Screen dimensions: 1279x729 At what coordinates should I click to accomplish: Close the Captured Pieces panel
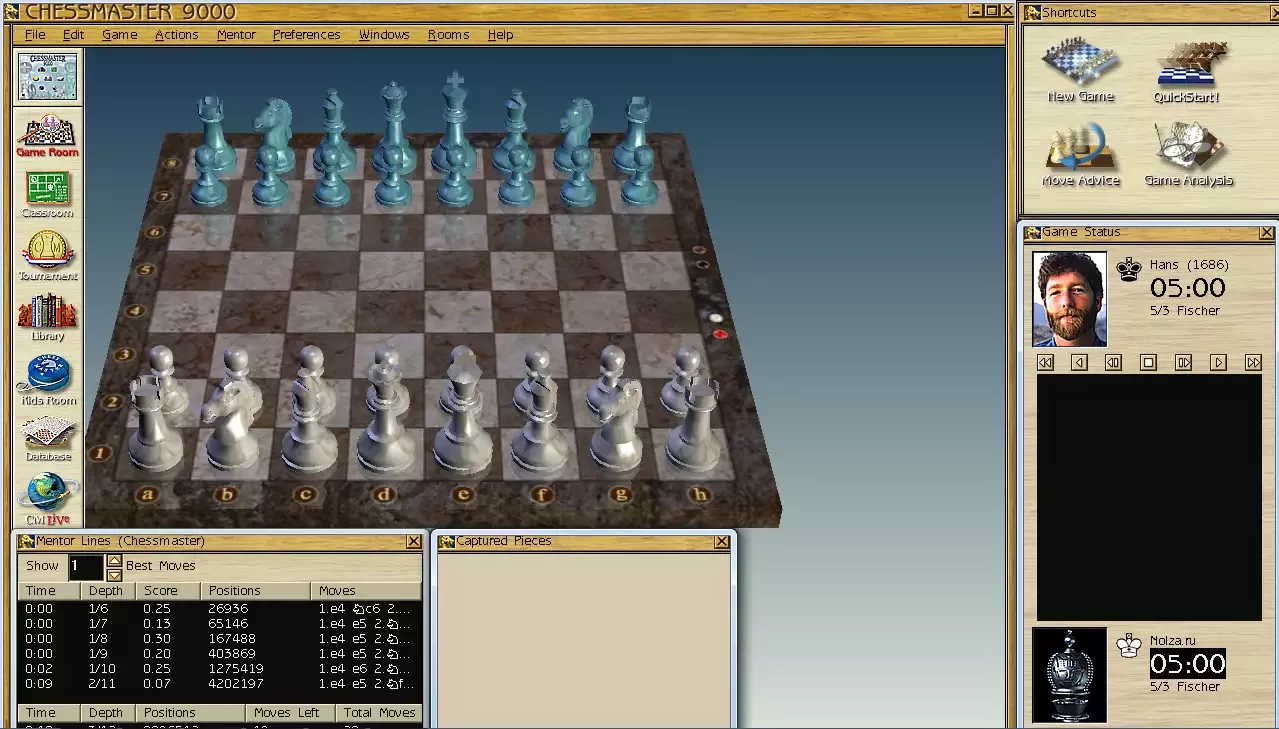pos(721,541)
